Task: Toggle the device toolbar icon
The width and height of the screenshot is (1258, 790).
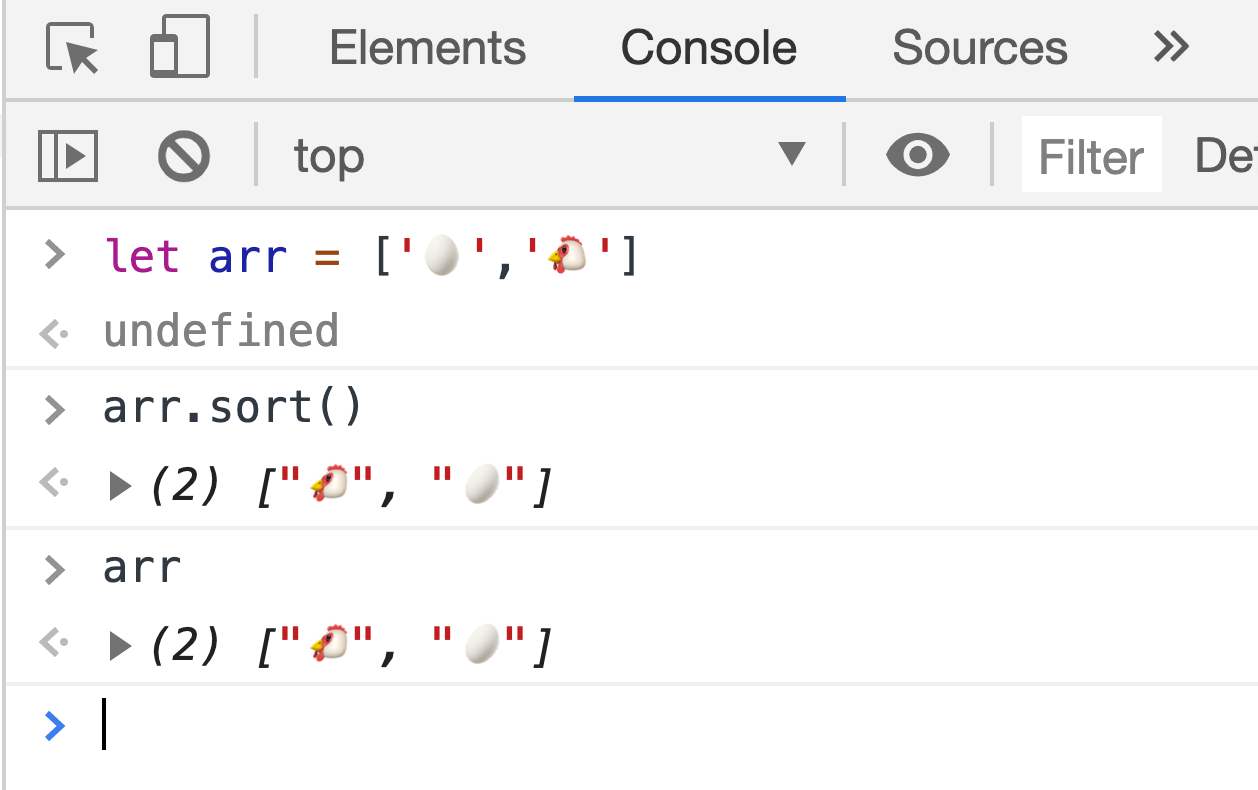Action: pos(180,47)
